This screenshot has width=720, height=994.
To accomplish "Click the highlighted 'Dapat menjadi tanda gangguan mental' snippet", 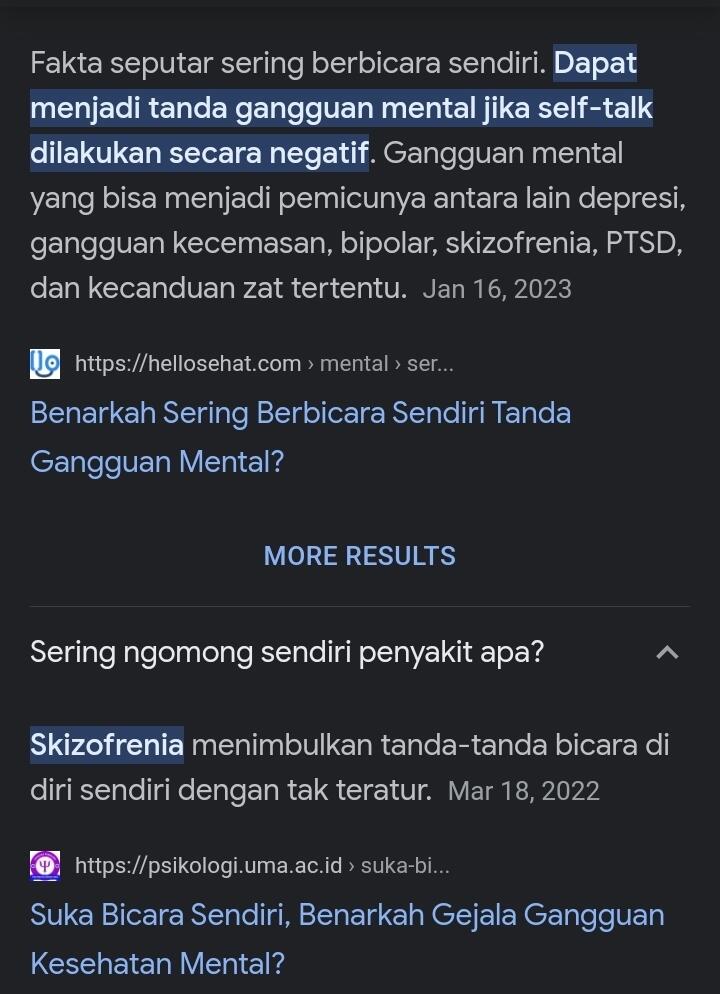I will [x=340, y=108].
